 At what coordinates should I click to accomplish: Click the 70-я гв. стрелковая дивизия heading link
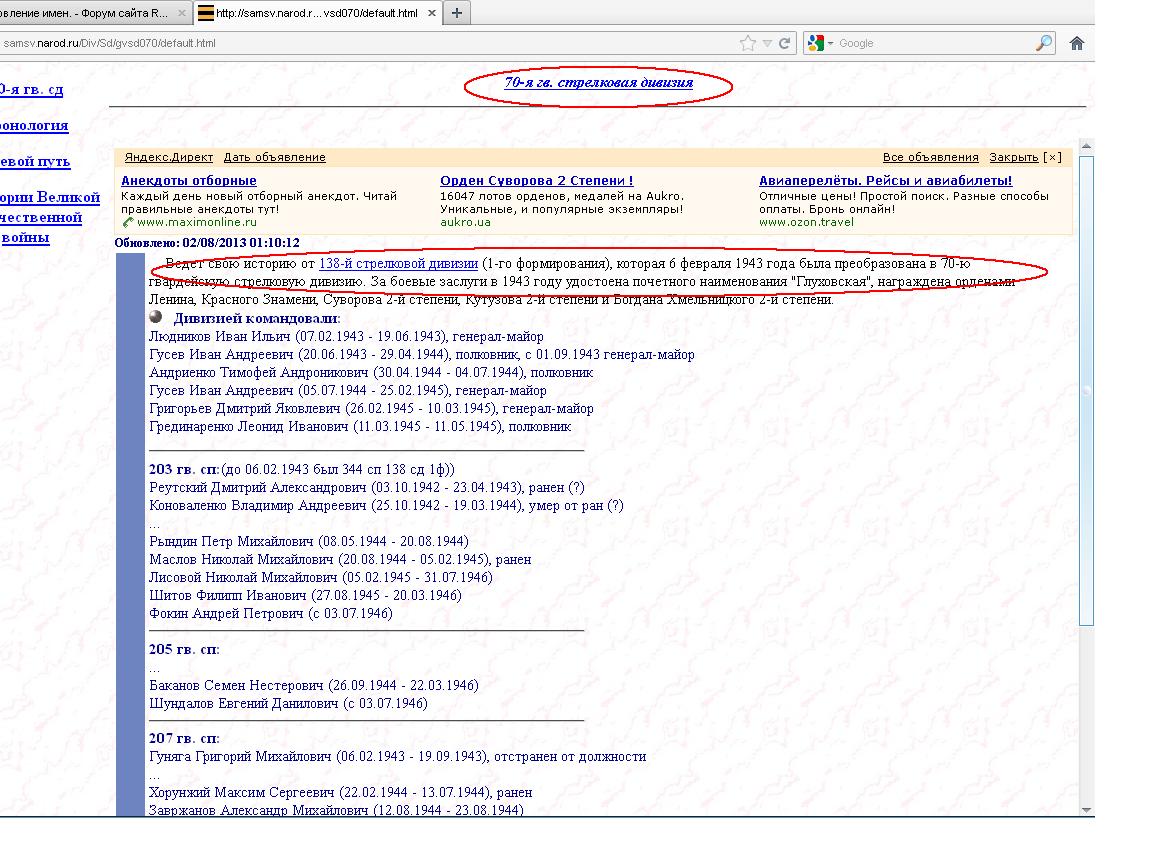coord(598,83)
